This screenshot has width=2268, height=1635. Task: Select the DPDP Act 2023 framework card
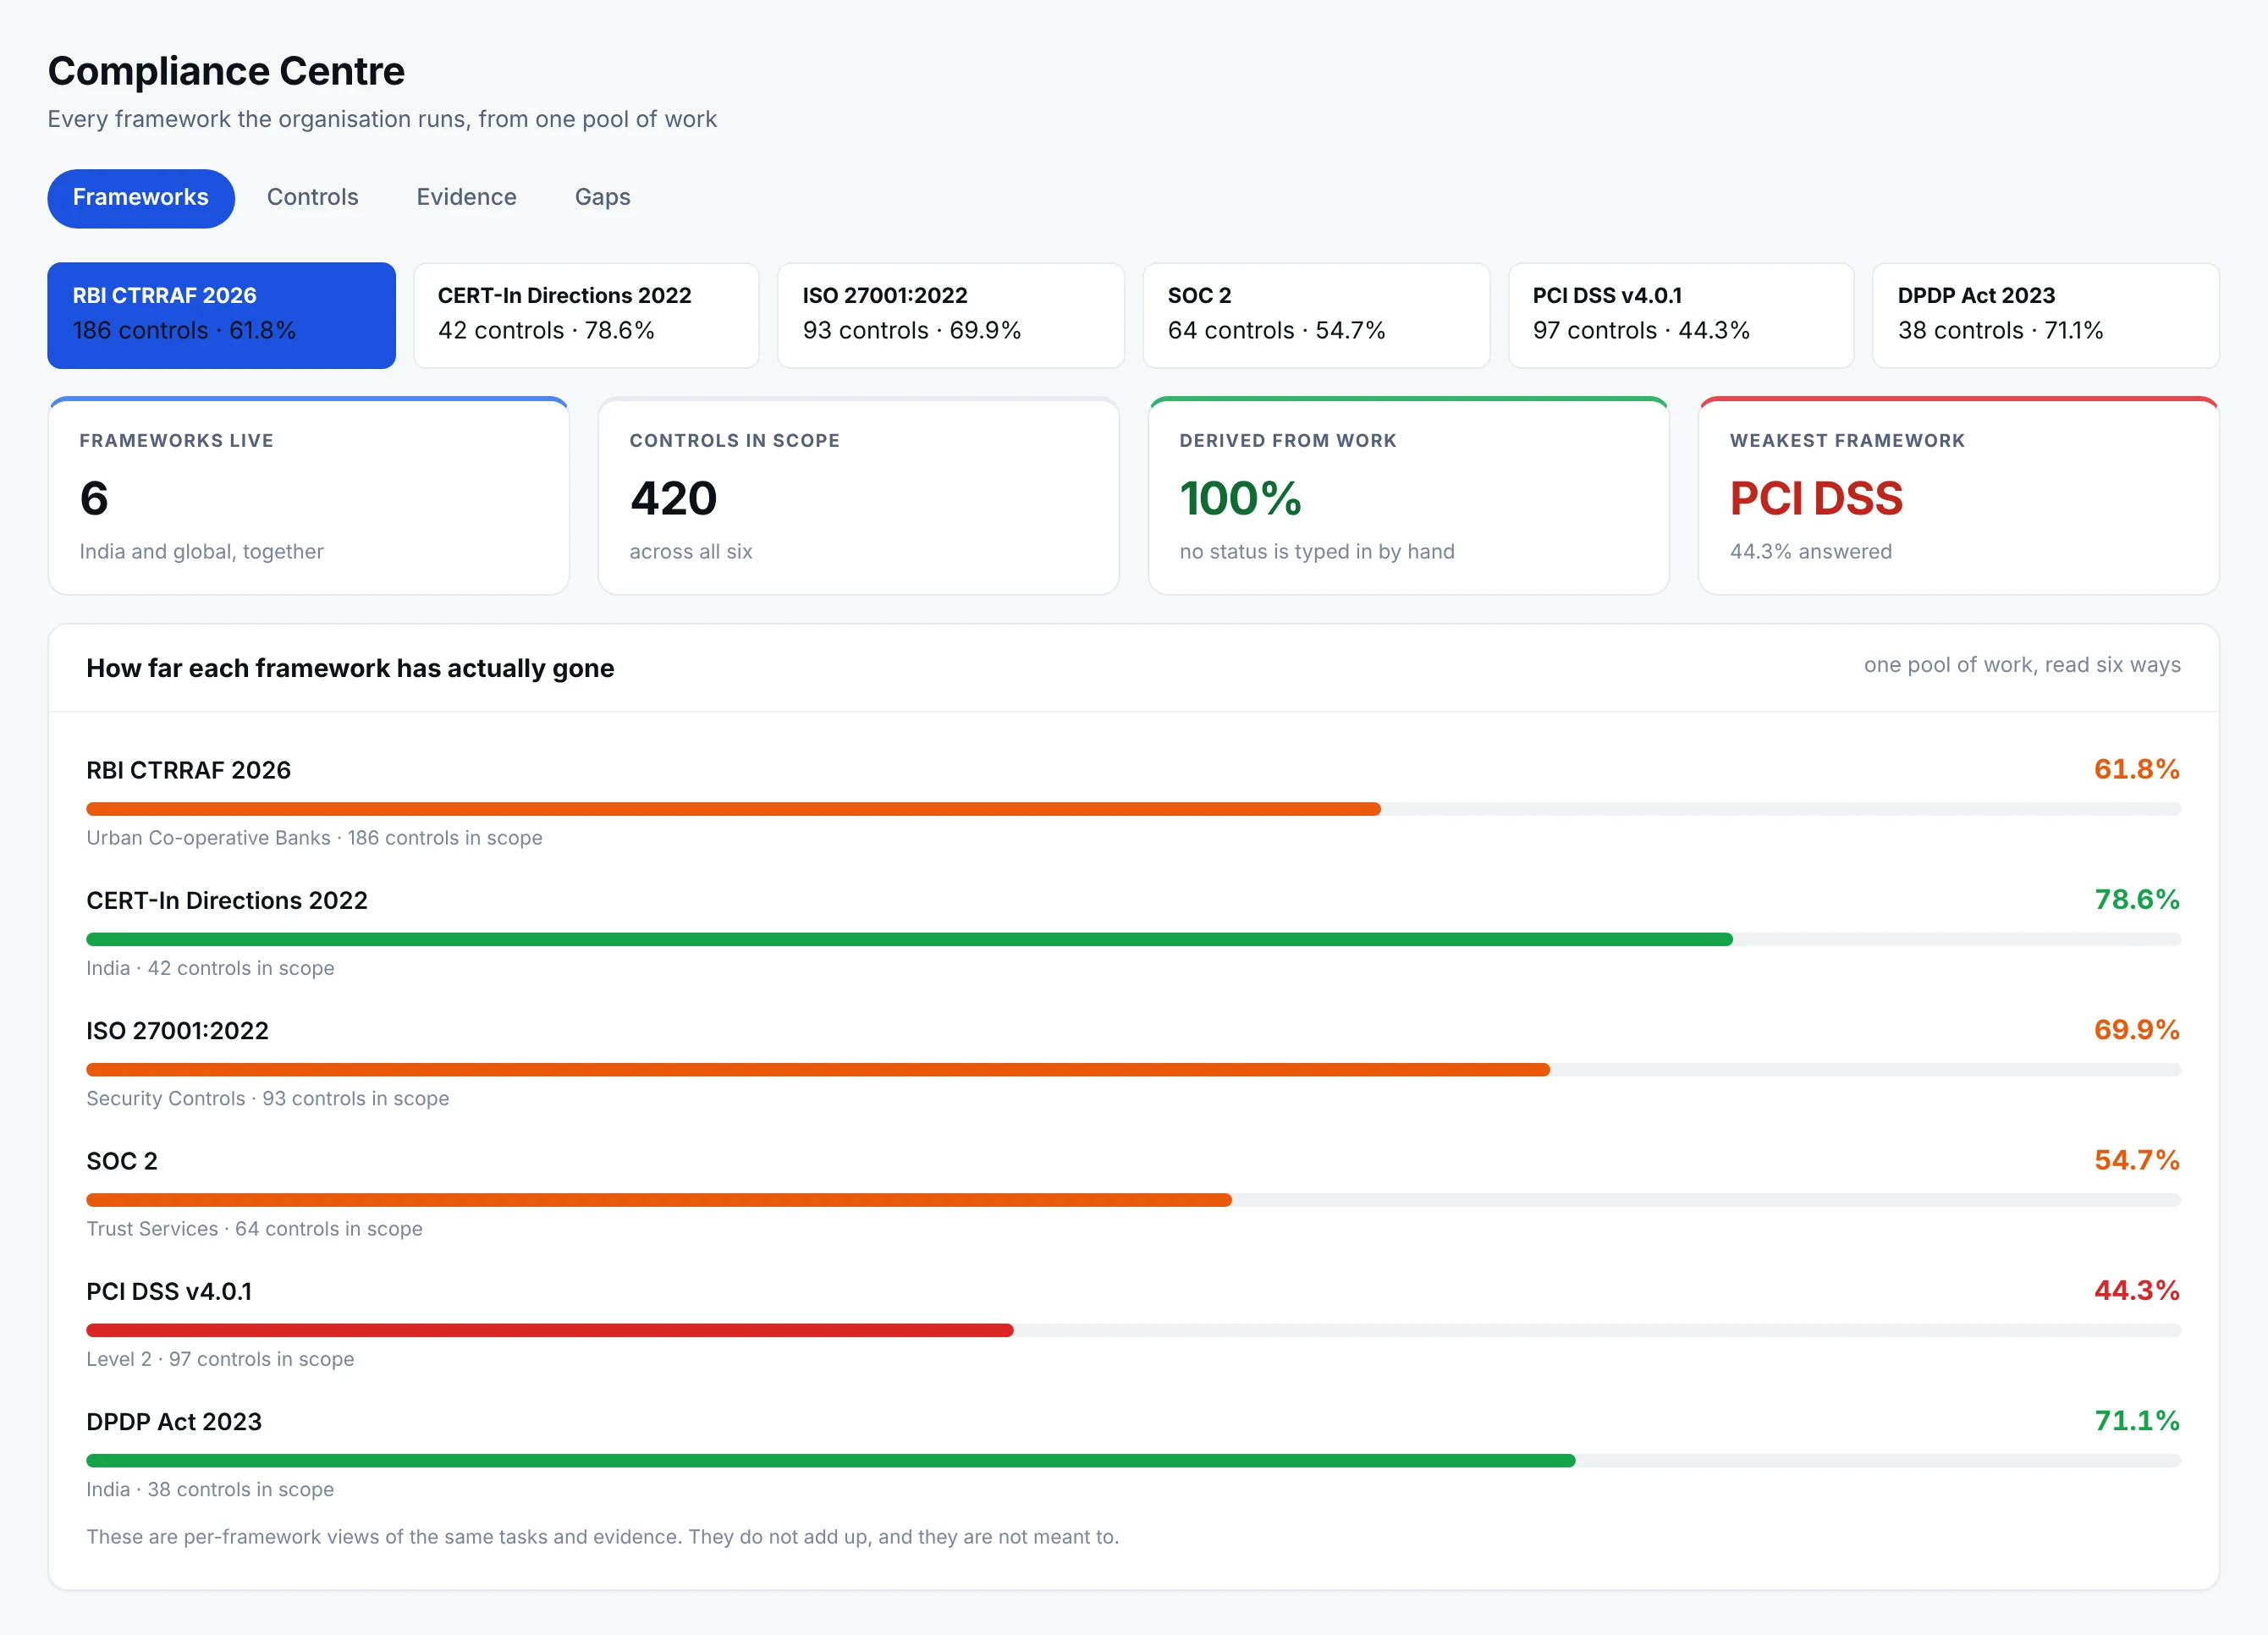pyautogui.click(x=2046, y=315)
